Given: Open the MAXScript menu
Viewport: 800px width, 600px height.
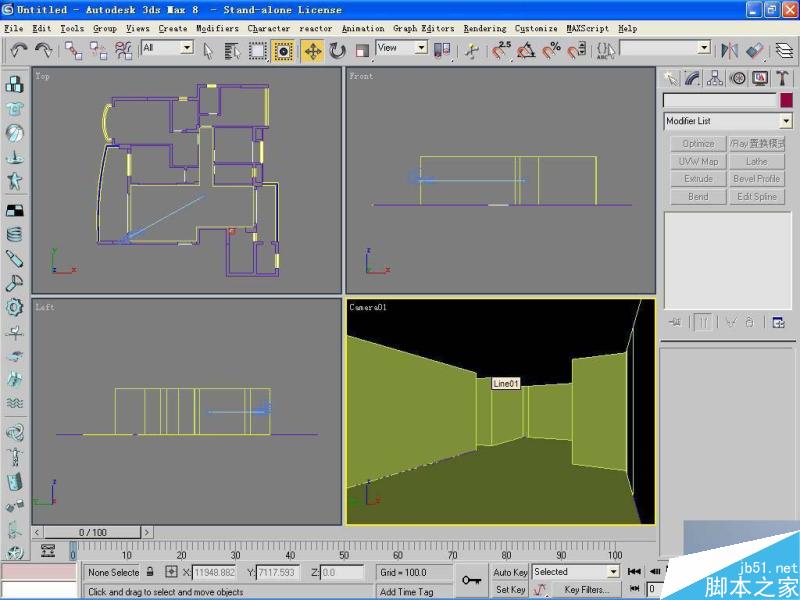Looking at the screenshot, I should coord(586,28).
